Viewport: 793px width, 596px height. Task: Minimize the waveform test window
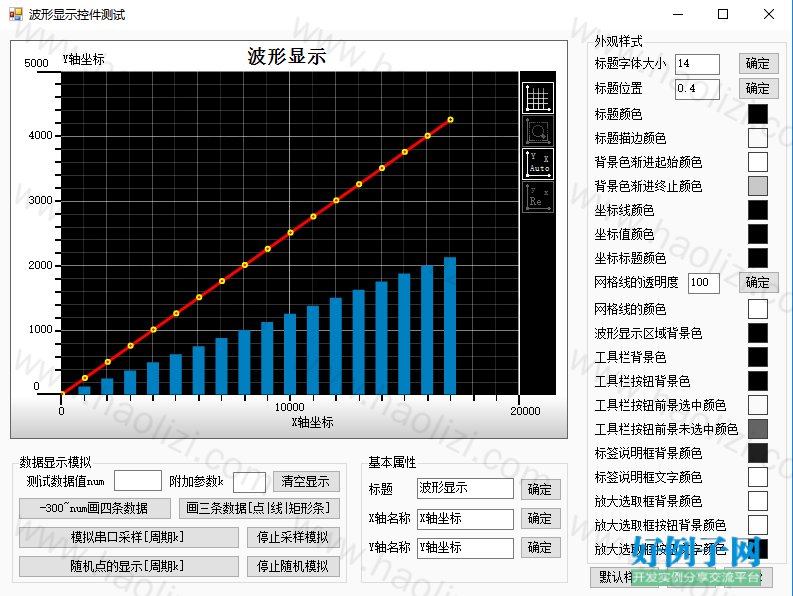[678, 14]
